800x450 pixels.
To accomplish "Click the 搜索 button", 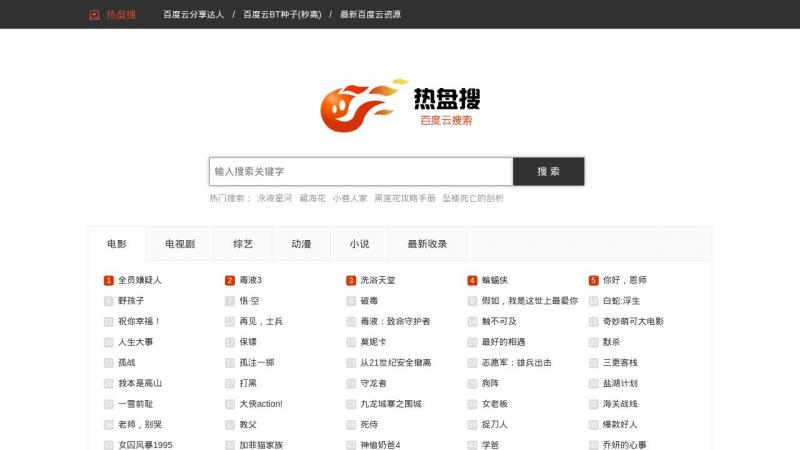I will pyautogui.click(x=548, y=171).
